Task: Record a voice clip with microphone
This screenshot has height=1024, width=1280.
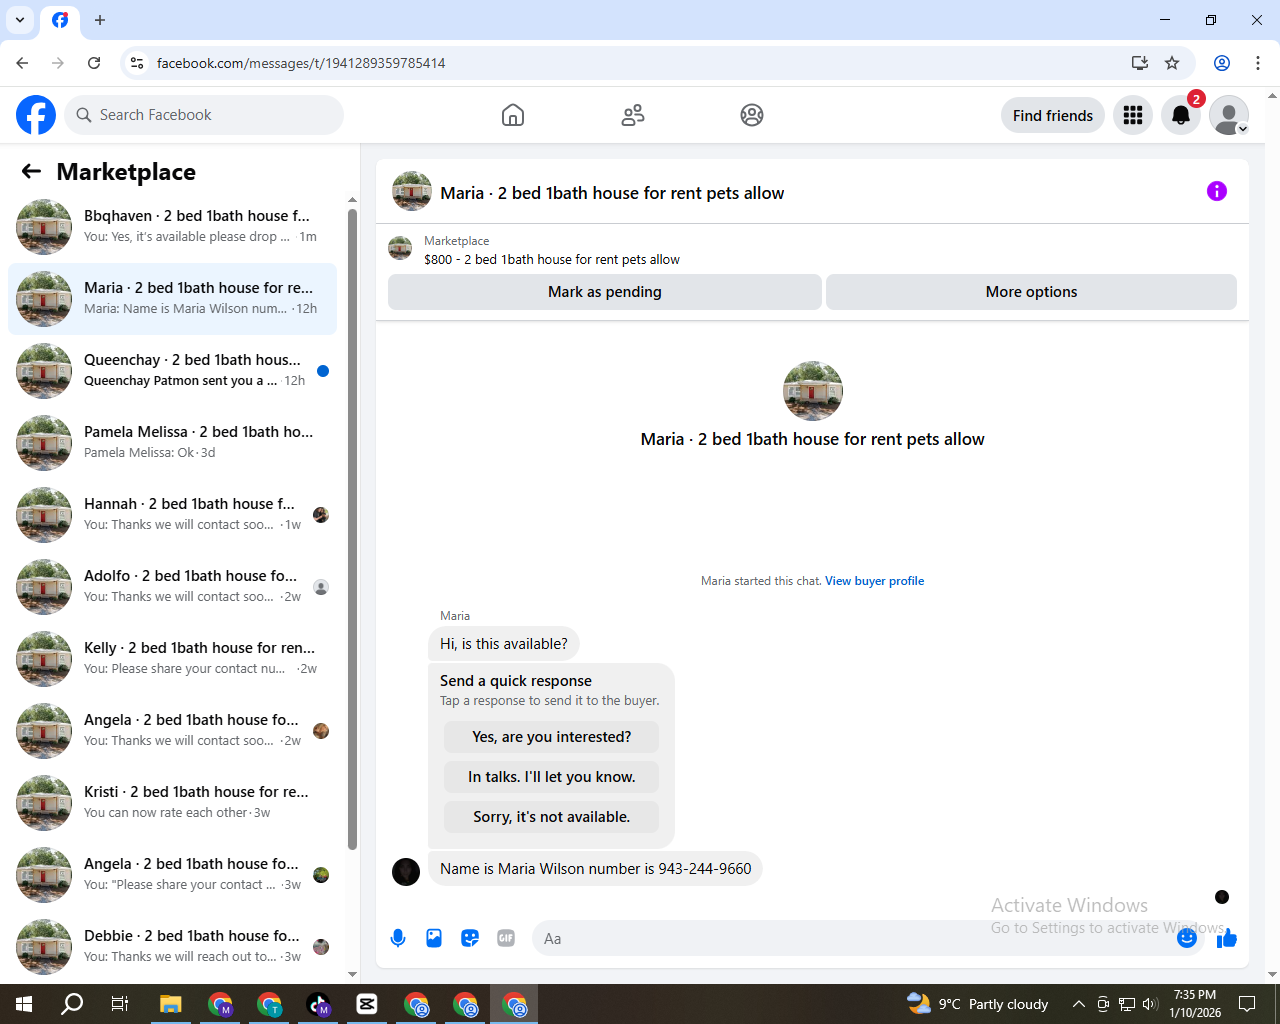Action: coord(398,938)
